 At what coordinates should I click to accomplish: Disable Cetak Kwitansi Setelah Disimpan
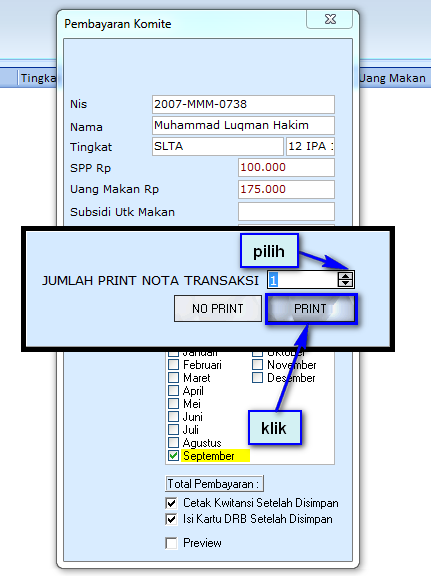(171, 503)
